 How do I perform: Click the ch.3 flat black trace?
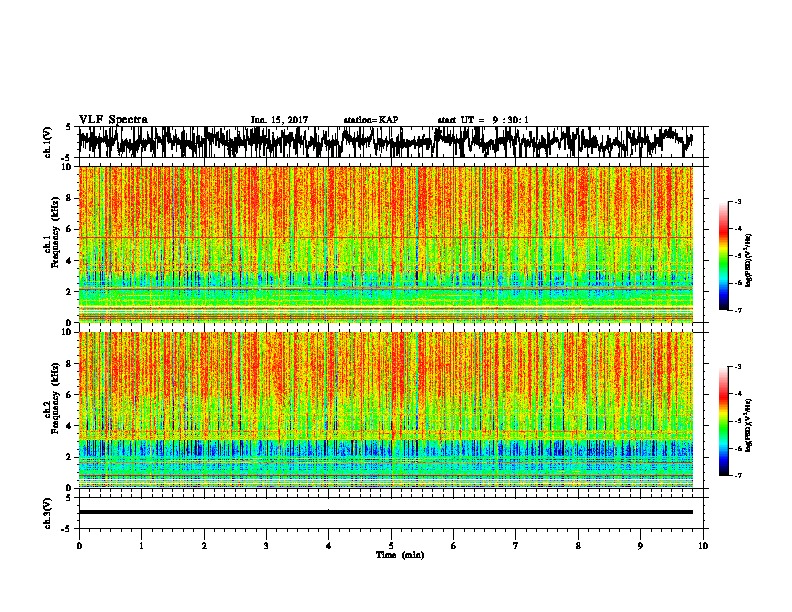[x=386, y=512]
